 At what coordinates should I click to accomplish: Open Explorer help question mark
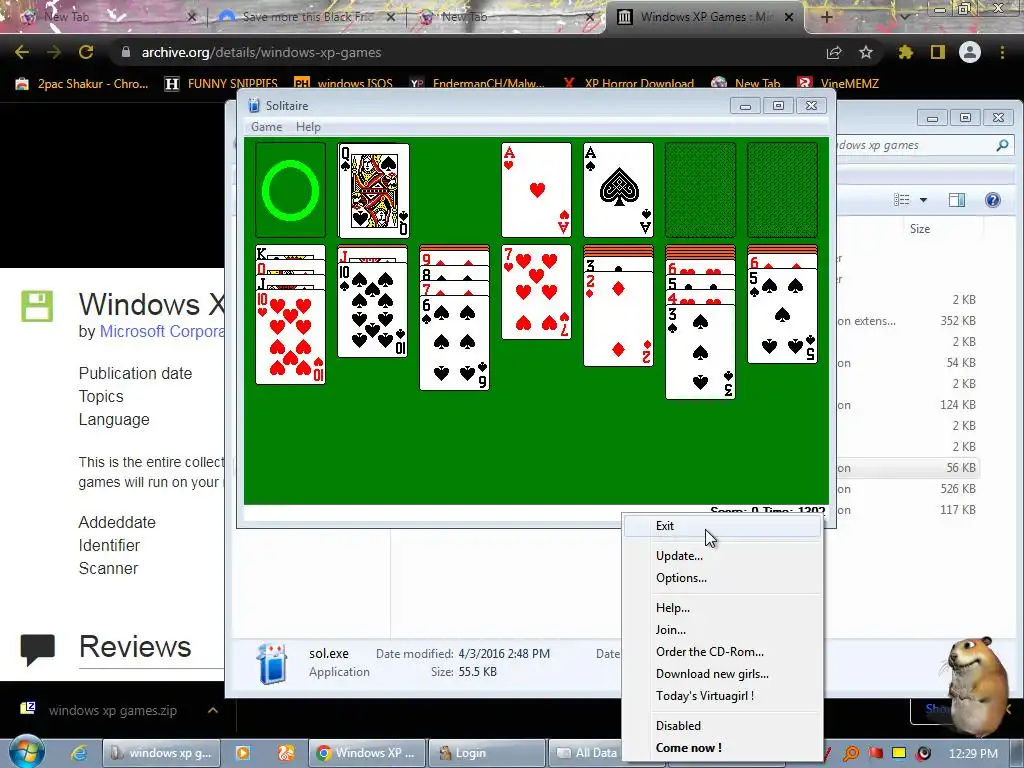[993, 200]
